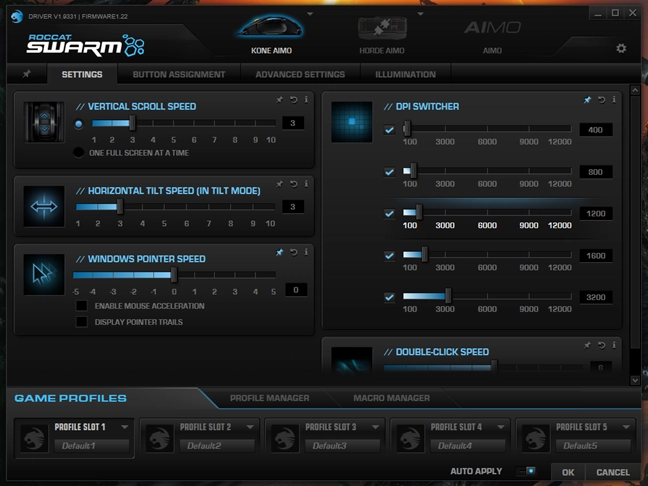Open Profile Slot 2 dropdown arrow
Viewport: 648px width, 486px height.
[x=250, y=427]
